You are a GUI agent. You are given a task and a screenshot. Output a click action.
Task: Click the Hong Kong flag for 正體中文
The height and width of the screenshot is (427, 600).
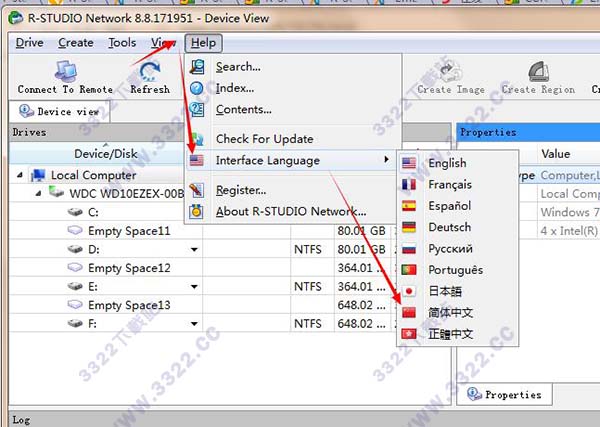[409, 334]
